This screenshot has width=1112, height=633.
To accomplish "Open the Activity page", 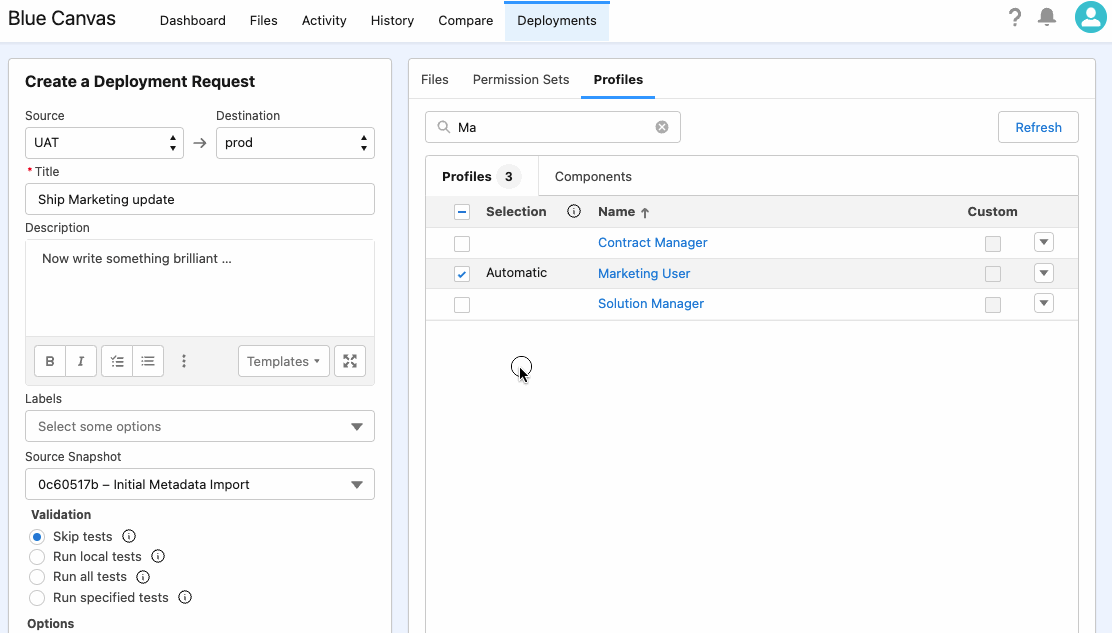I will click(324, 21).
